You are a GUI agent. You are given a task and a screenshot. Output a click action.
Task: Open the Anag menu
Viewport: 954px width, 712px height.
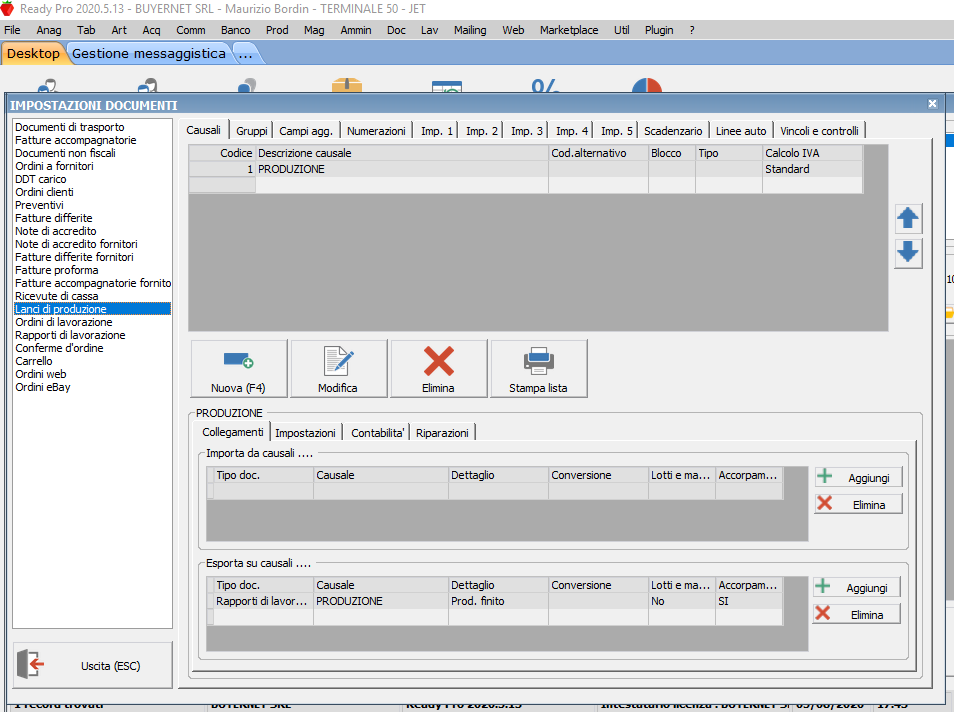click(x=49, y=30)
